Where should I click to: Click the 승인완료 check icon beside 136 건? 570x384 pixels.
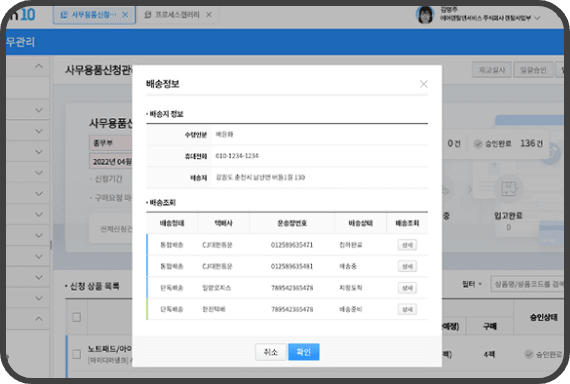478,144
